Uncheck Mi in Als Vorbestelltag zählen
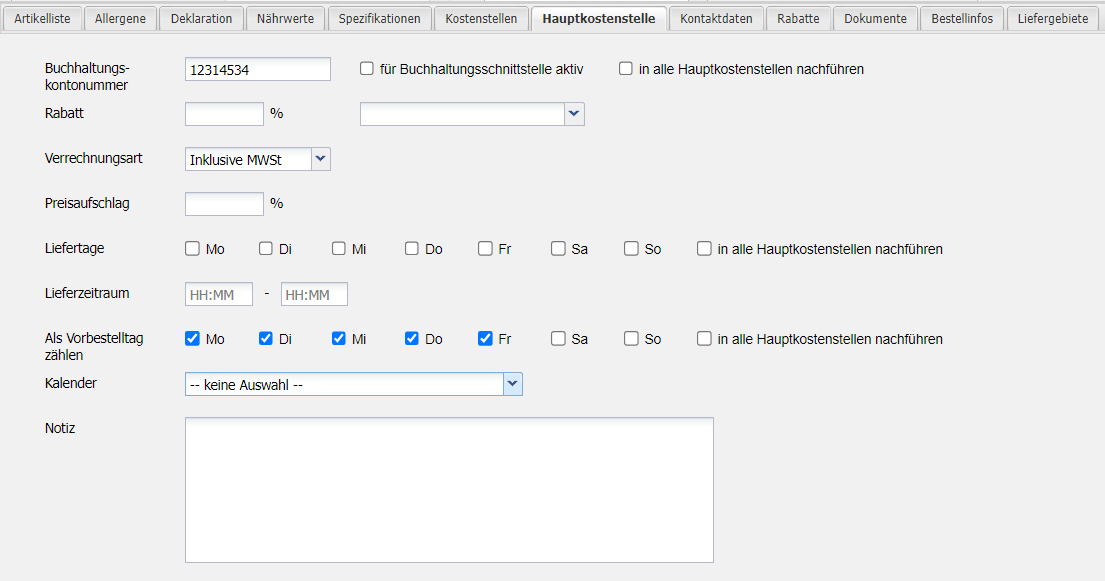Image resolution: width=1105 pixels, height=581 pixels. 340,339
